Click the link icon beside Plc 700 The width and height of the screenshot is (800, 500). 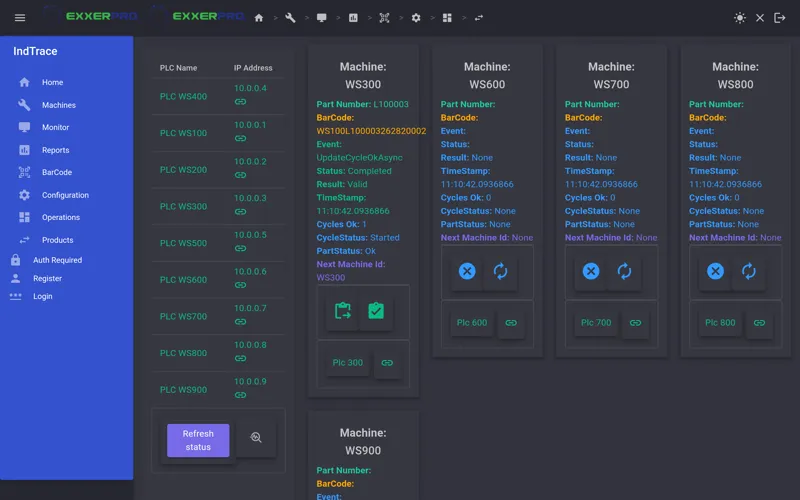[x=635, y=323]
